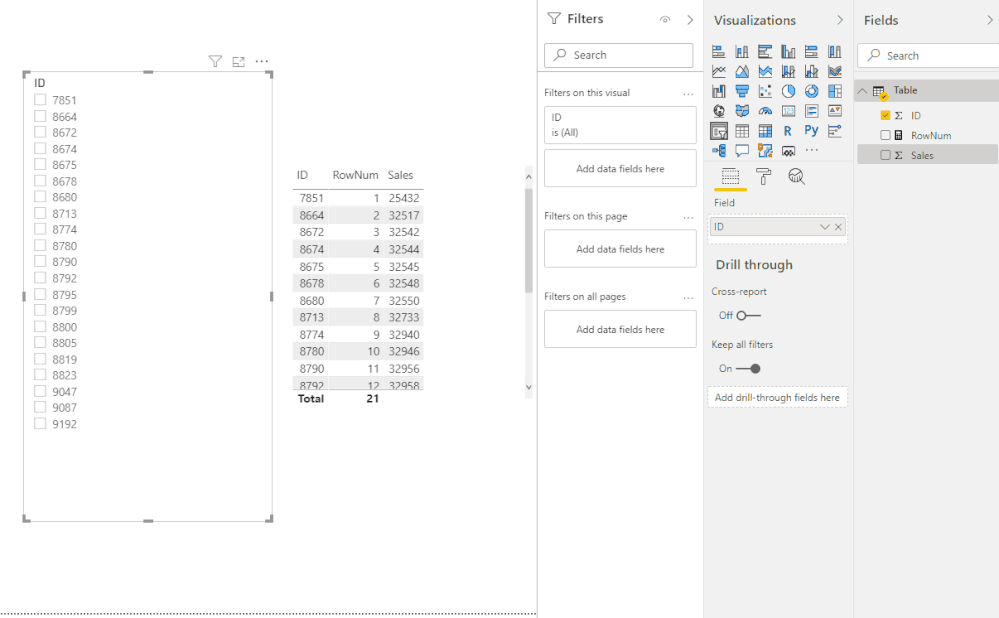Open Filters on this page options

tap(688, 217)
